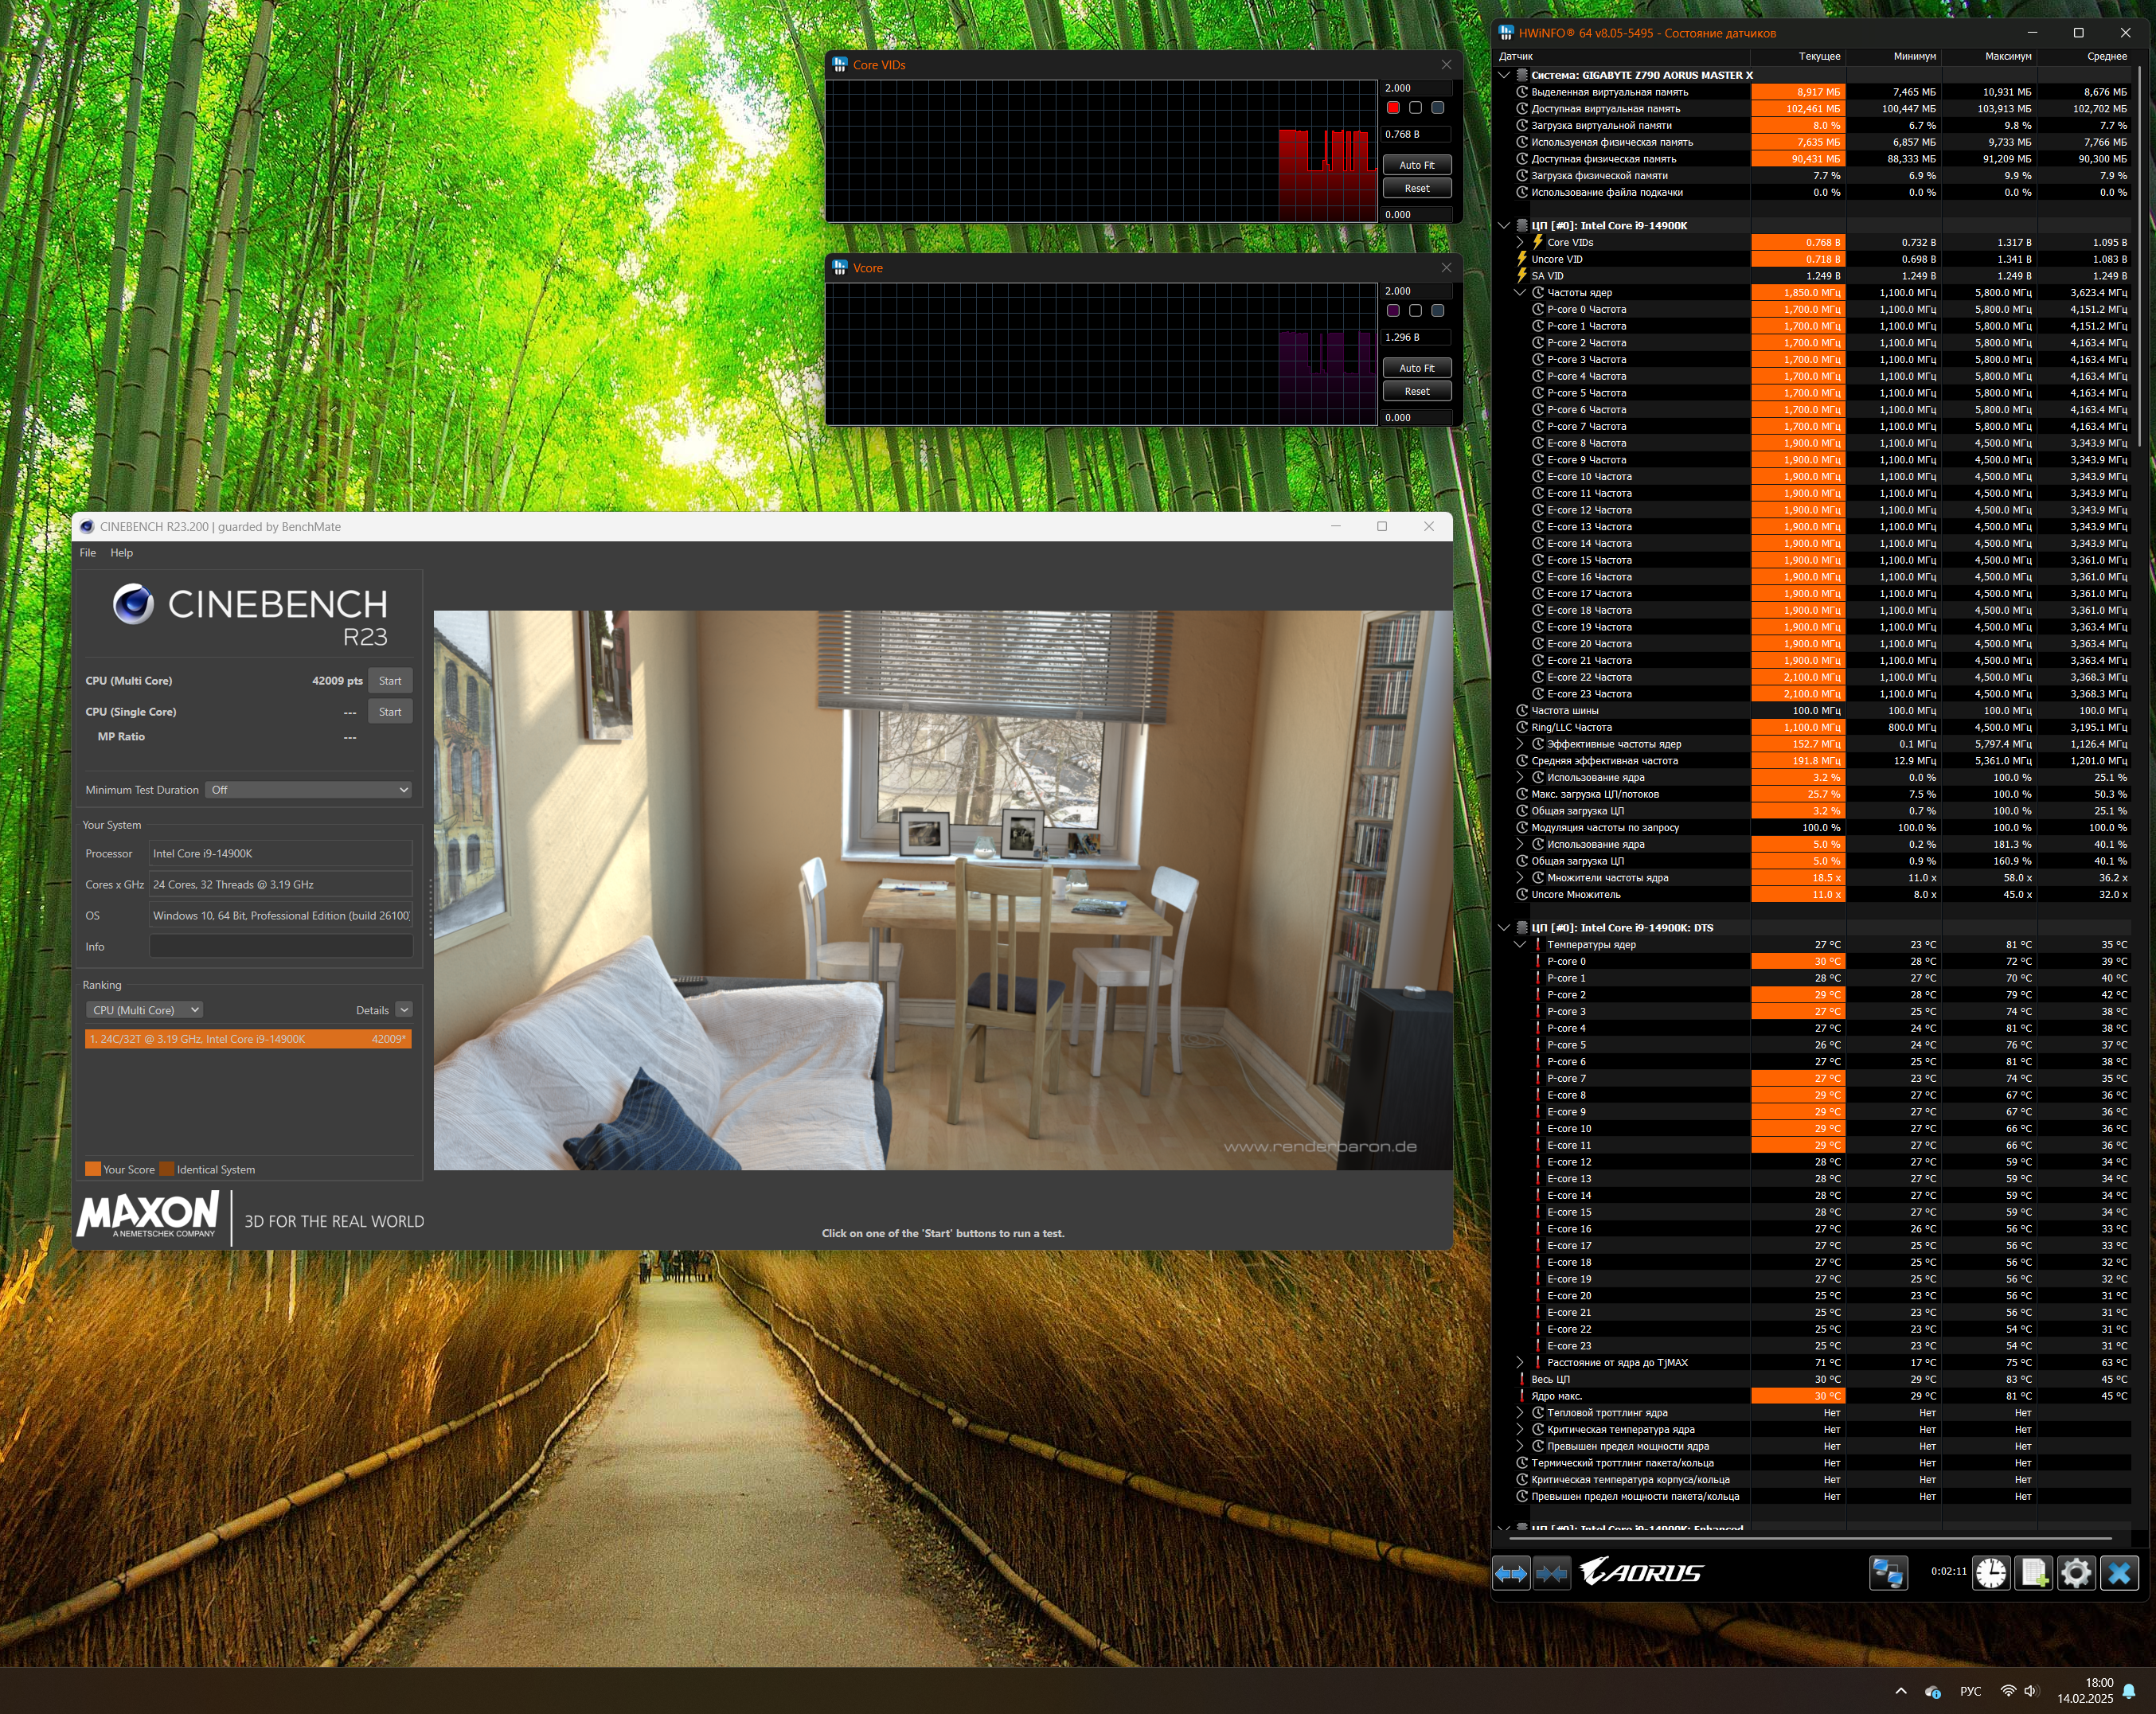Screen dimensions: 2156x1714
Task: Close sensors with blue X icon
Action: coord(2119,1573)
